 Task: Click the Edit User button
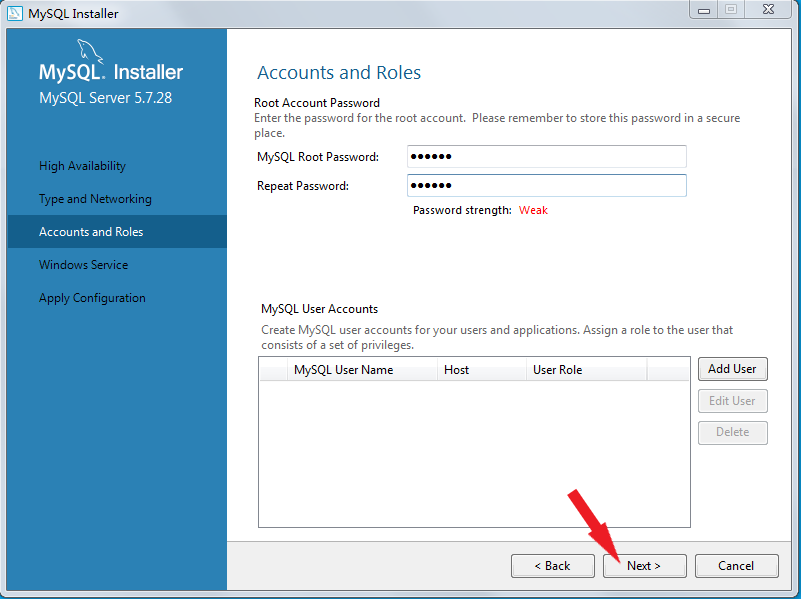point(733,401)
